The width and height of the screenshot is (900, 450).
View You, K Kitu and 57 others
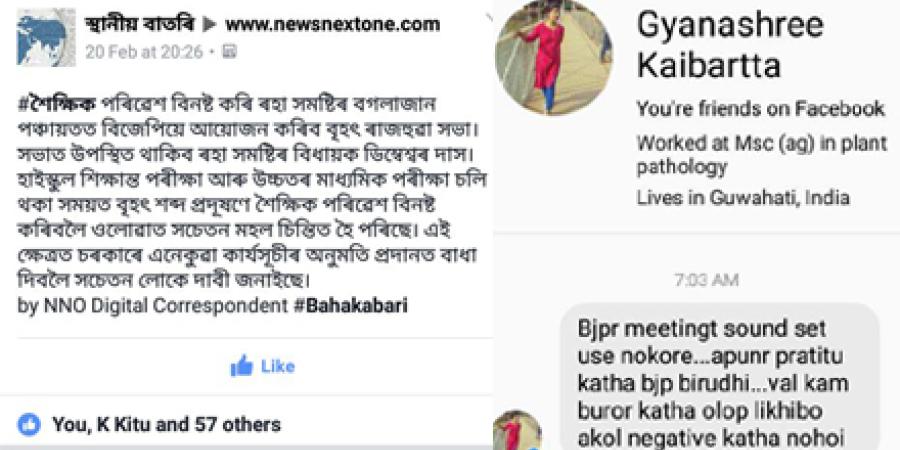point(166,425)
